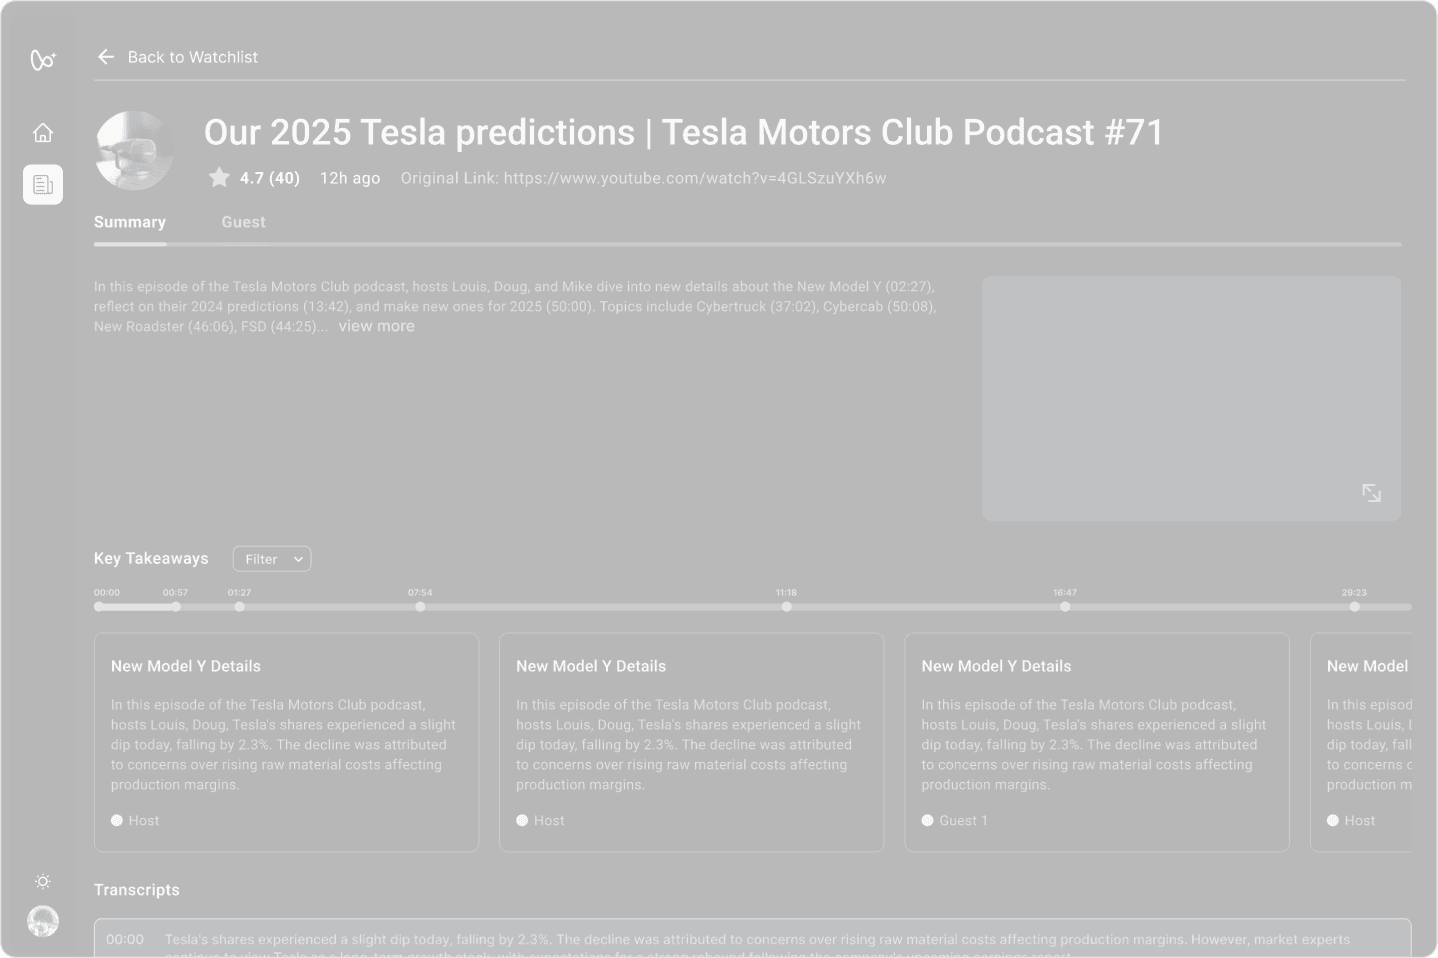
Task: Jump to the 29:23 timeline marker
Action: coord(1354,606)
